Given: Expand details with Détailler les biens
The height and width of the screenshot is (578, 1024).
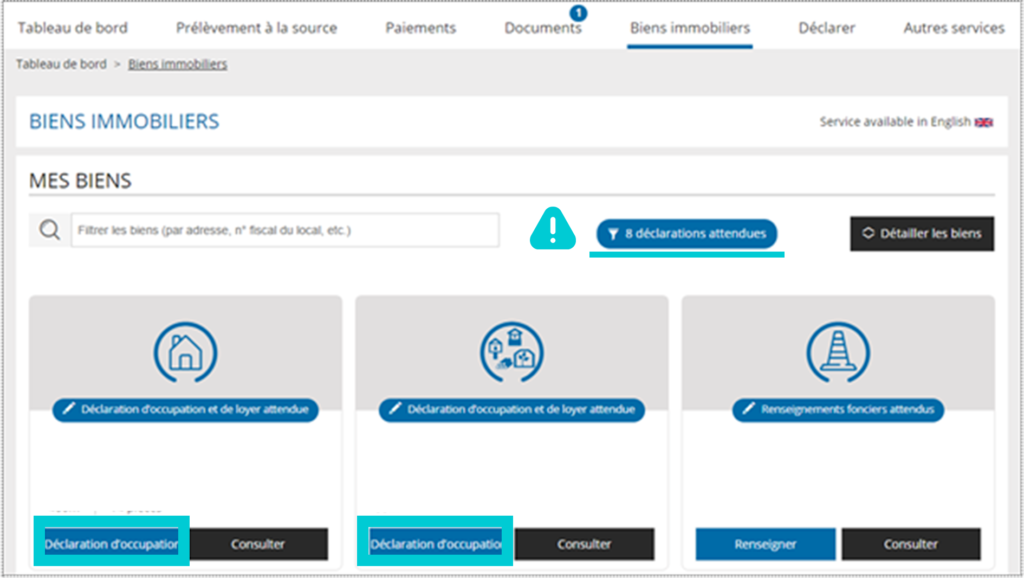Looking at the screenshot, I should pyautogui.click(x=922, y=234).
